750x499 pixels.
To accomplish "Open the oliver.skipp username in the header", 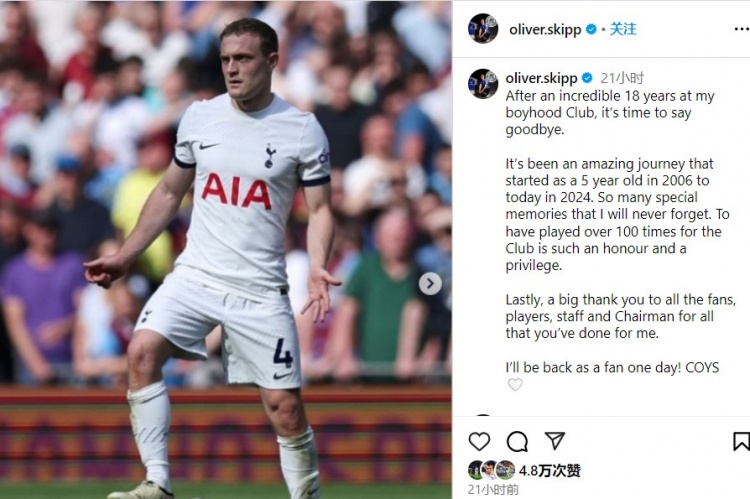I will [x=545, y=30].
